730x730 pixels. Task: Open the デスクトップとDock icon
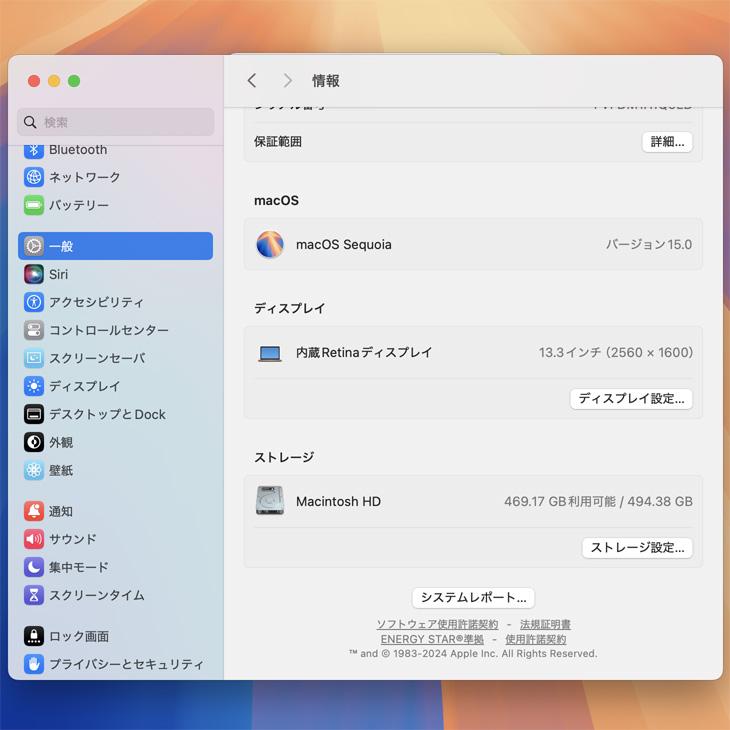click(34, 414)
